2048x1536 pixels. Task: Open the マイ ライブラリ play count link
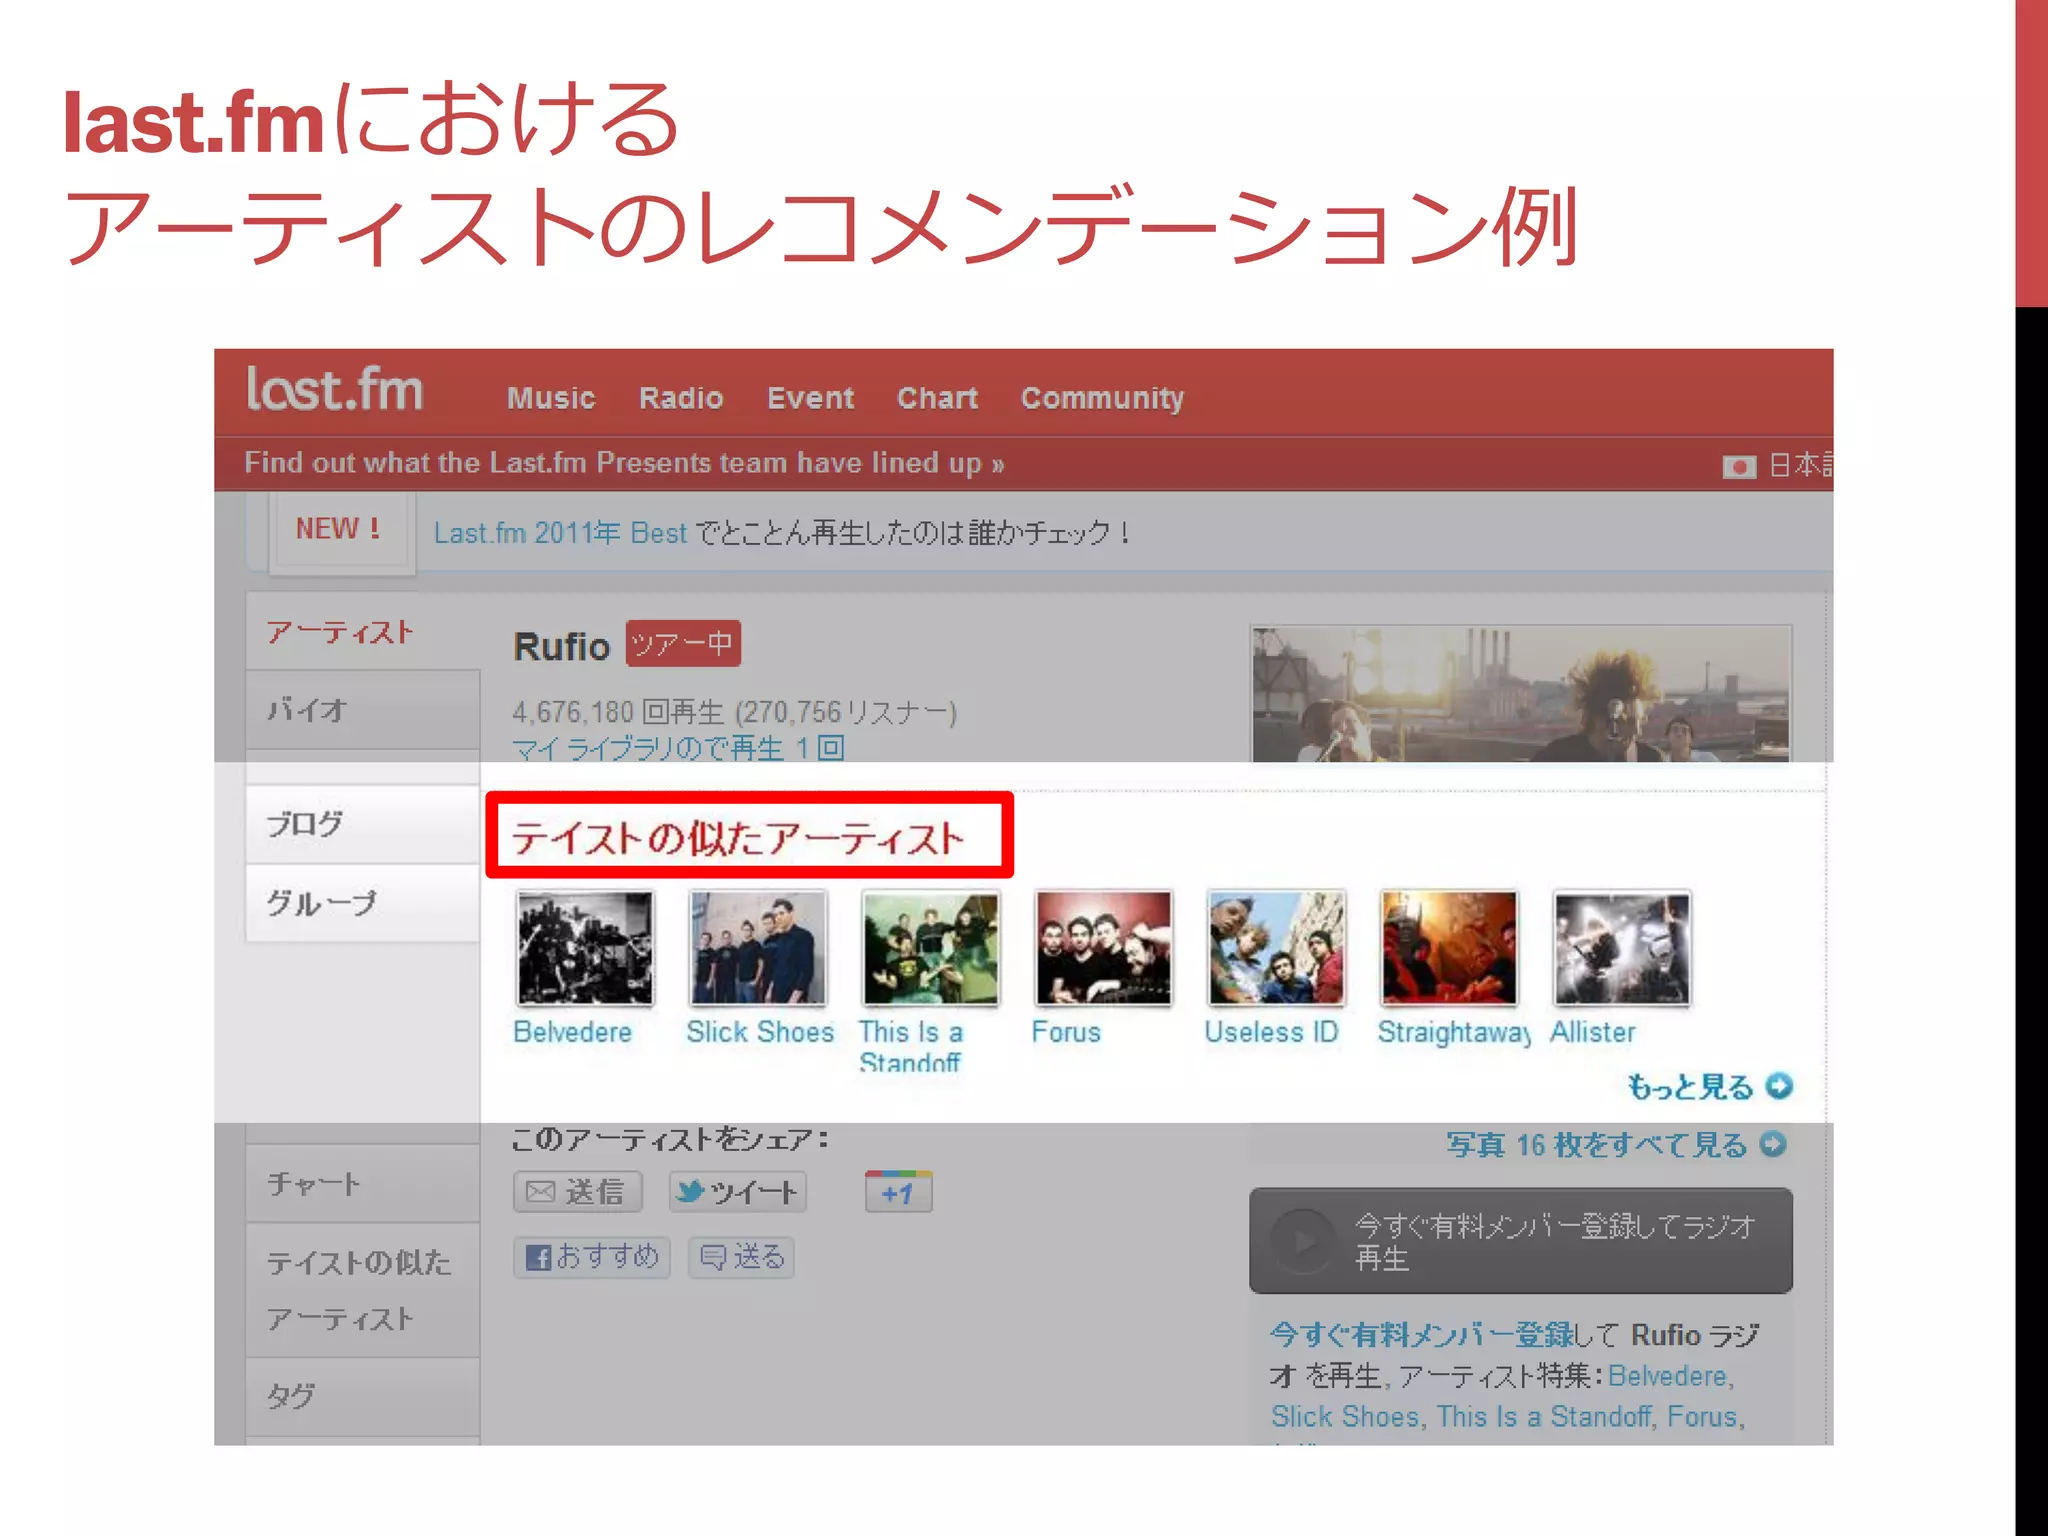tap(678, 748)
